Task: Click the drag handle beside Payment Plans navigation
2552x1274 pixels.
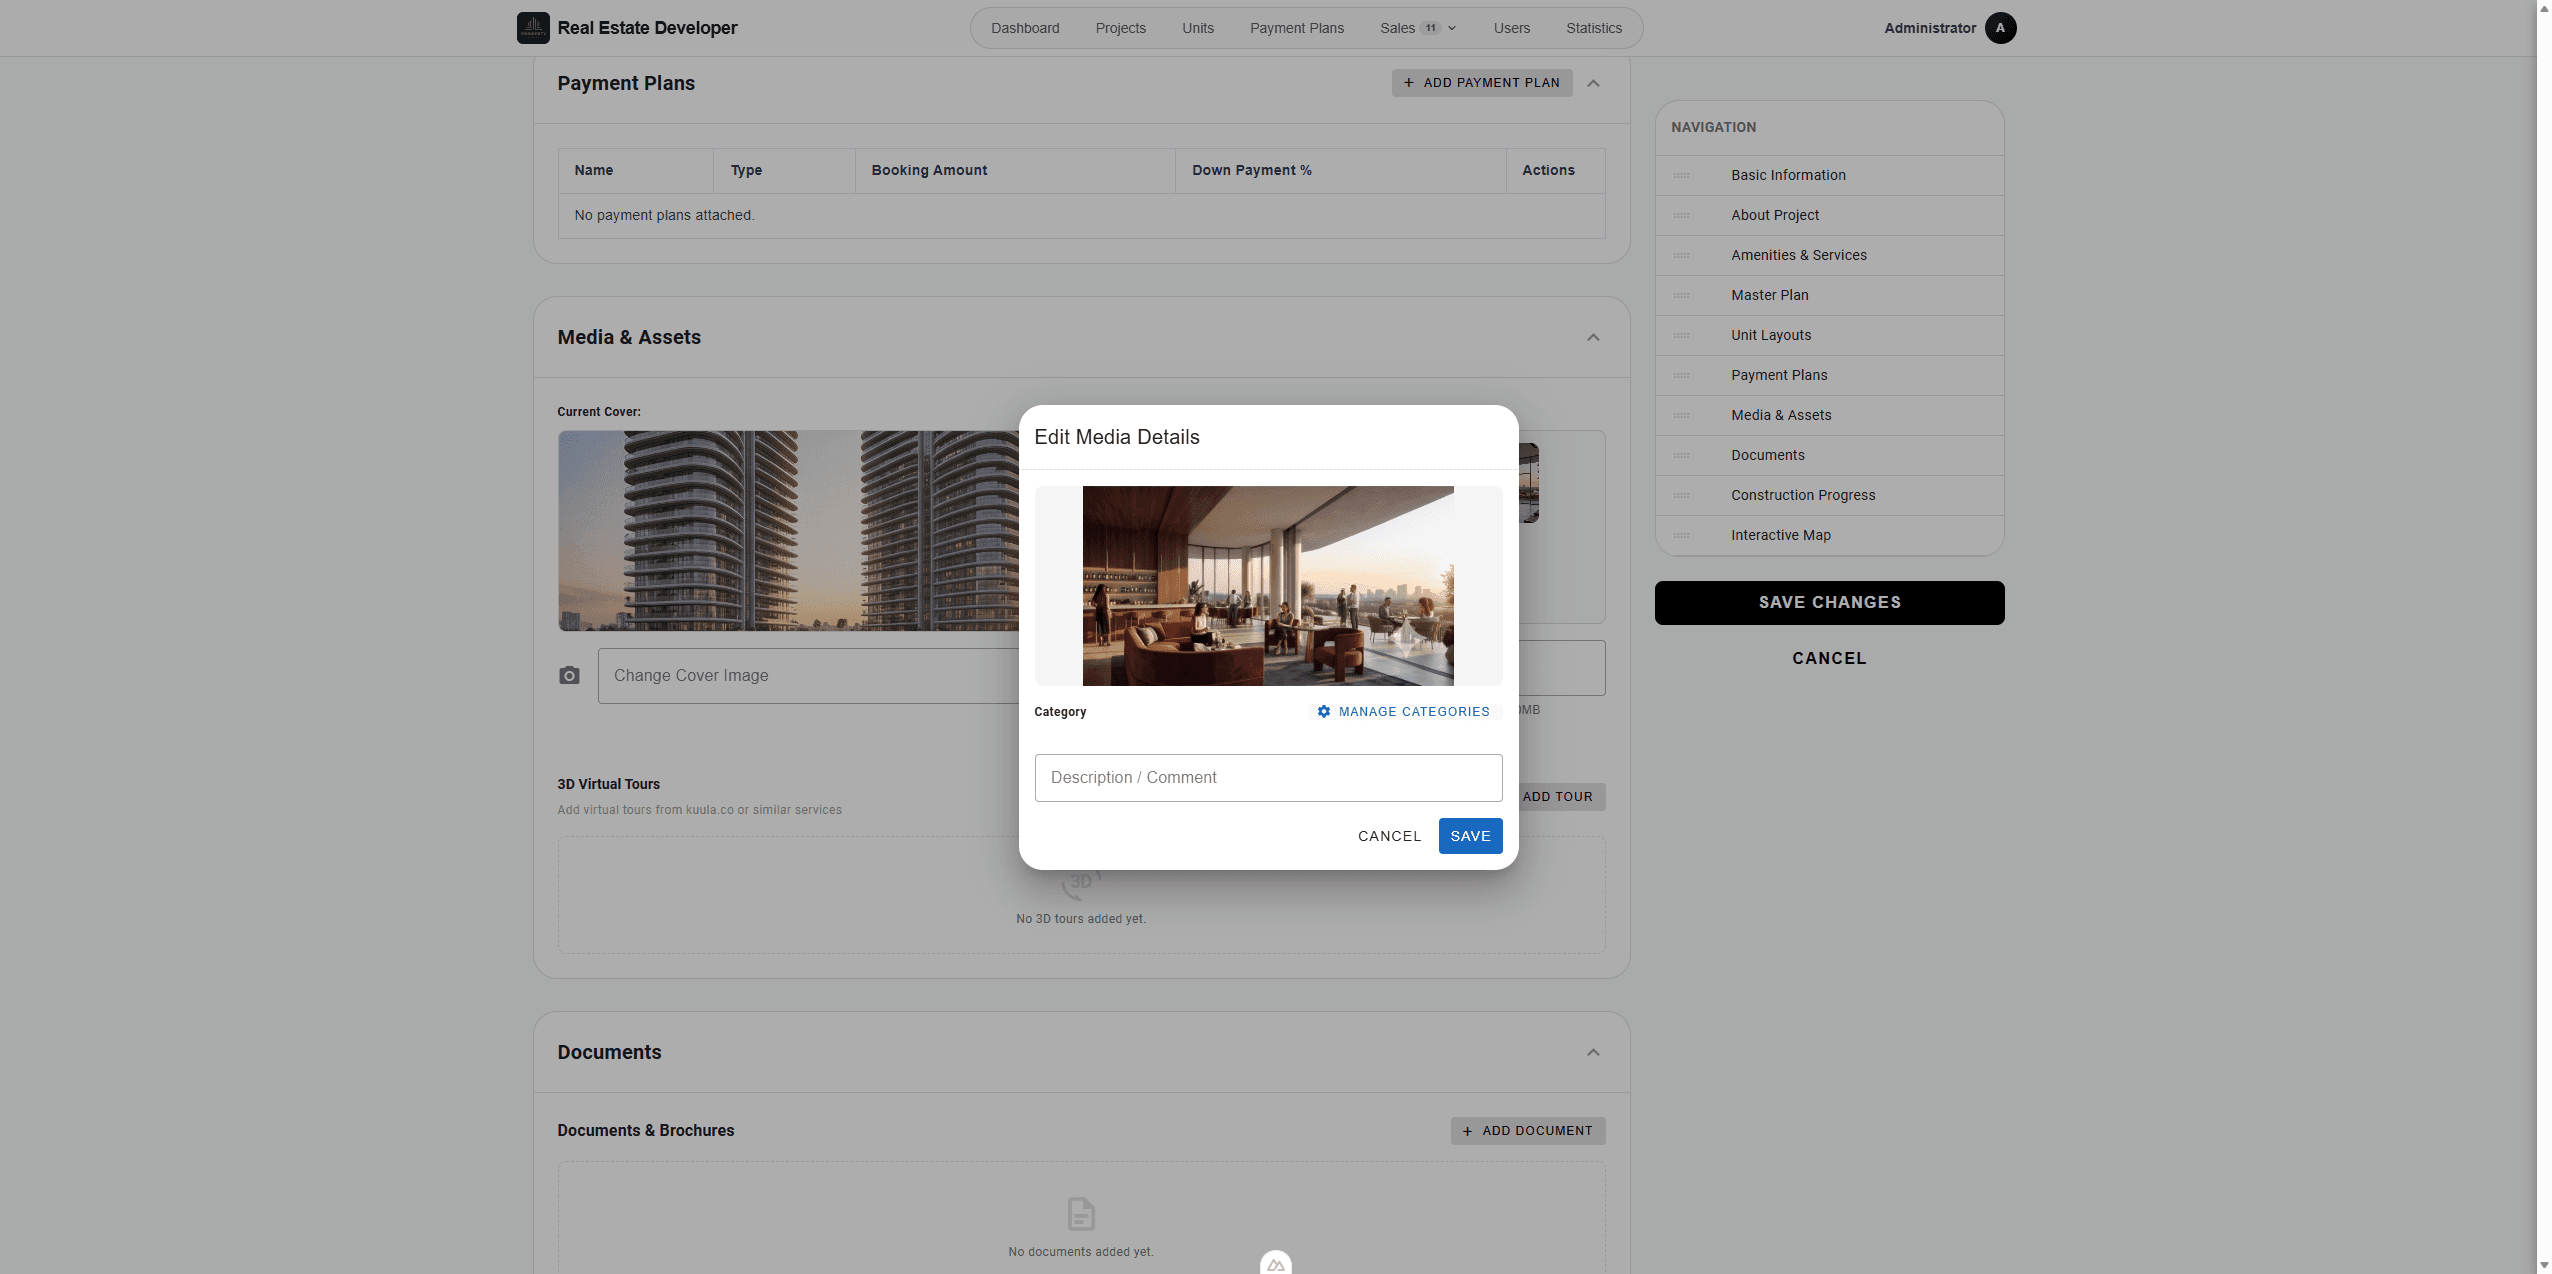Action: 1681,375
